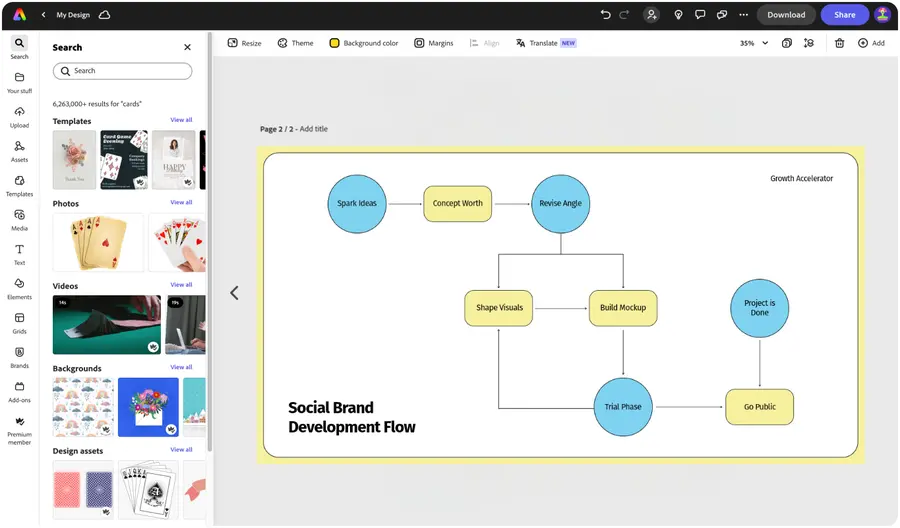Select the Trial Phase circle
Viewport: 900px width, 528px height.
[x=623, y=407]
